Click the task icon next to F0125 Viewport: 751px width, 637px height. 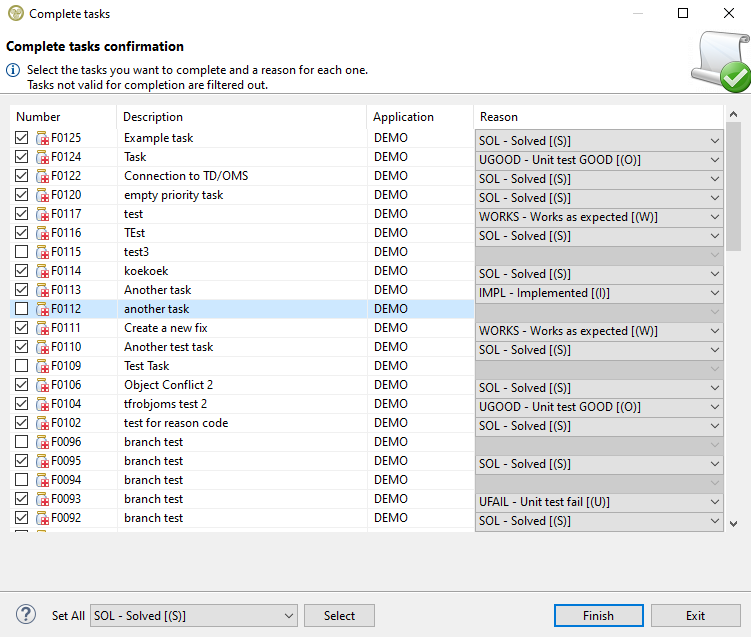point(43,138)
